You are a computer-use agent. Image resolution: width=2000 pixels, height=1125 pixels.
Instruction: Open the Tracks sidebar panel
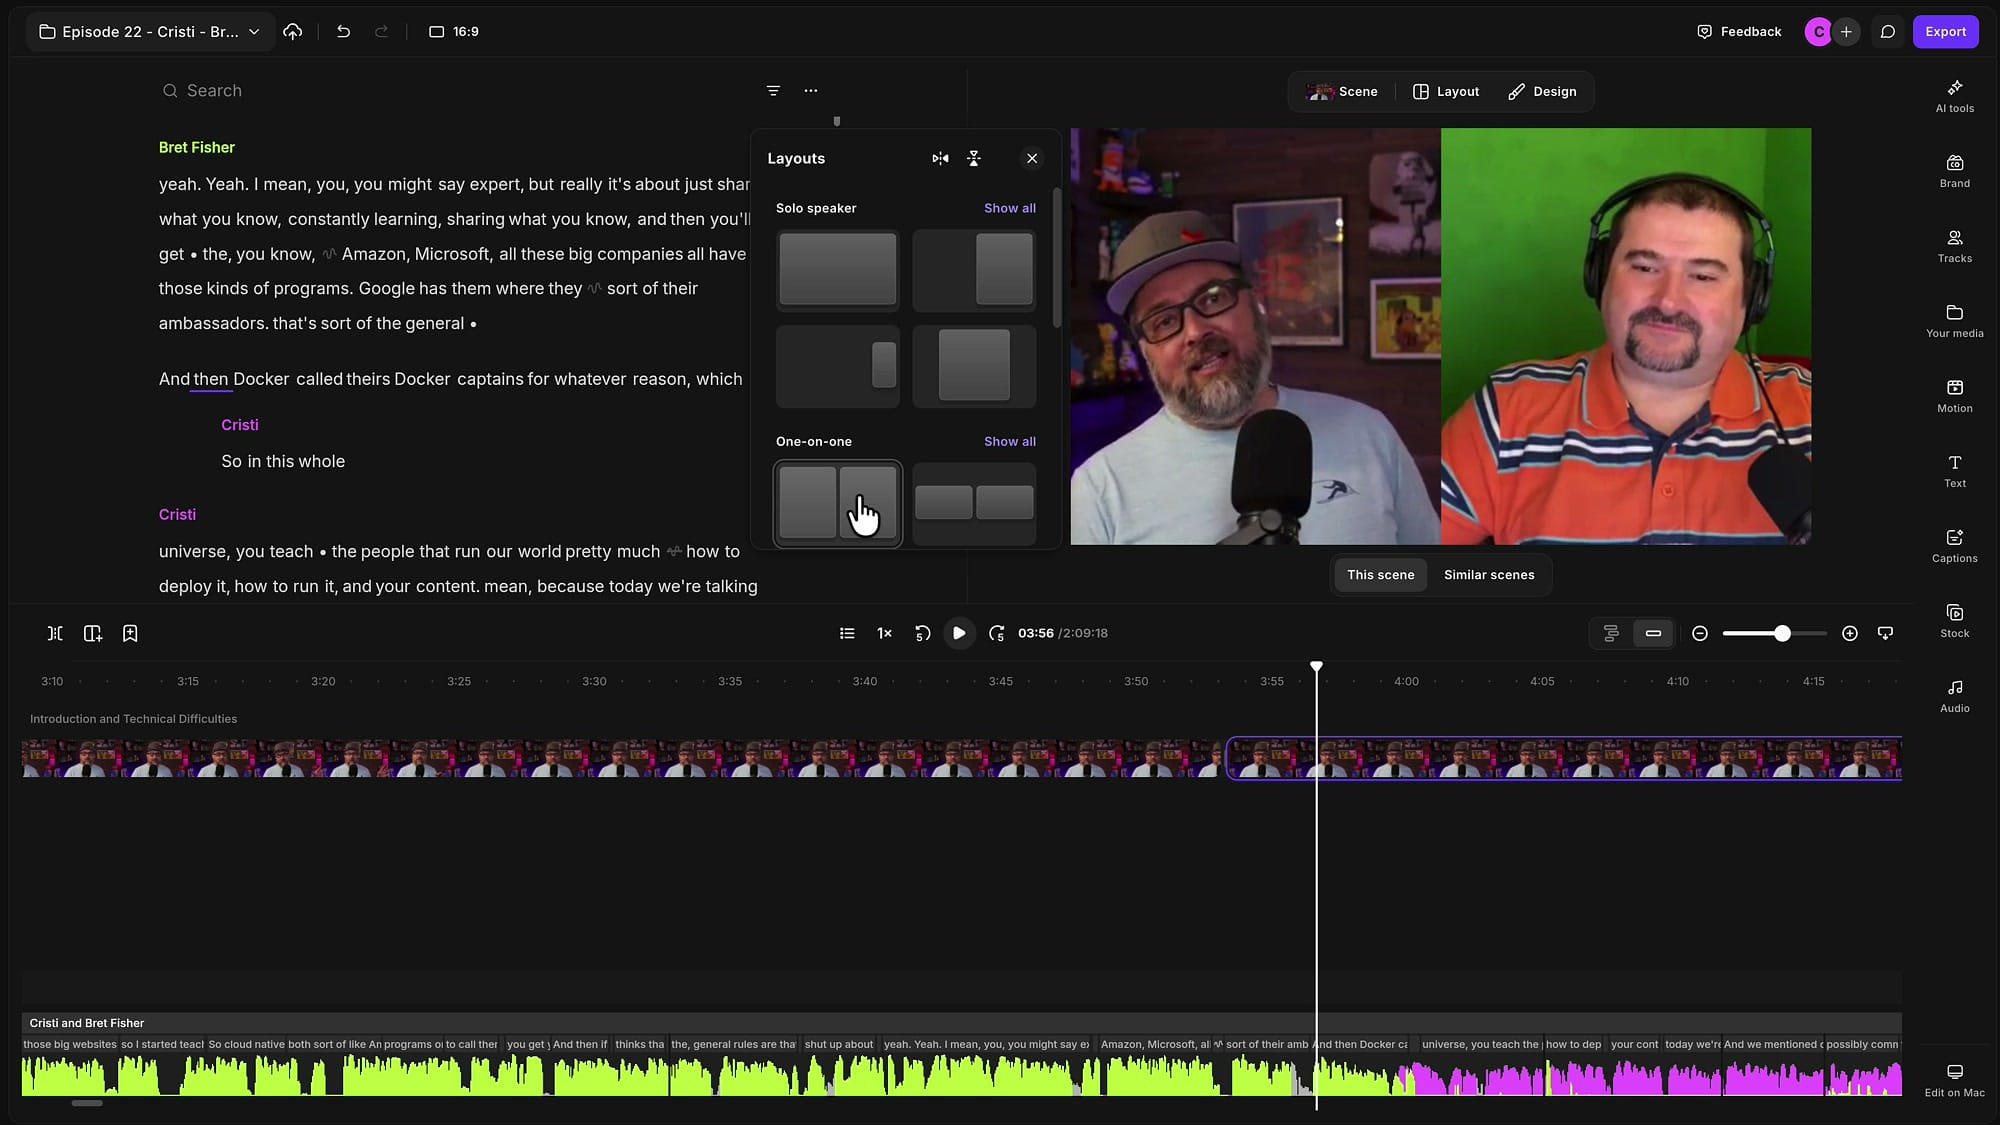click(x=1954, y=246)
